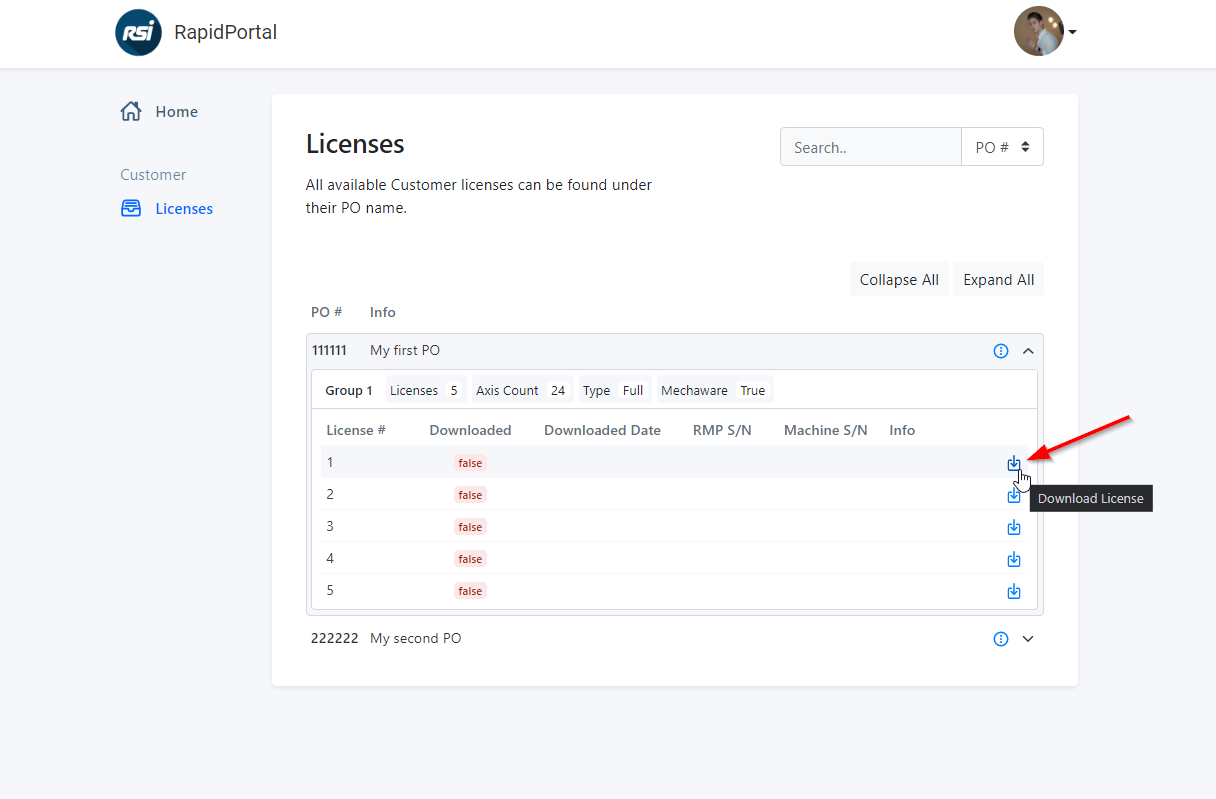Click the RapidPortal brand title

(226, 32)
